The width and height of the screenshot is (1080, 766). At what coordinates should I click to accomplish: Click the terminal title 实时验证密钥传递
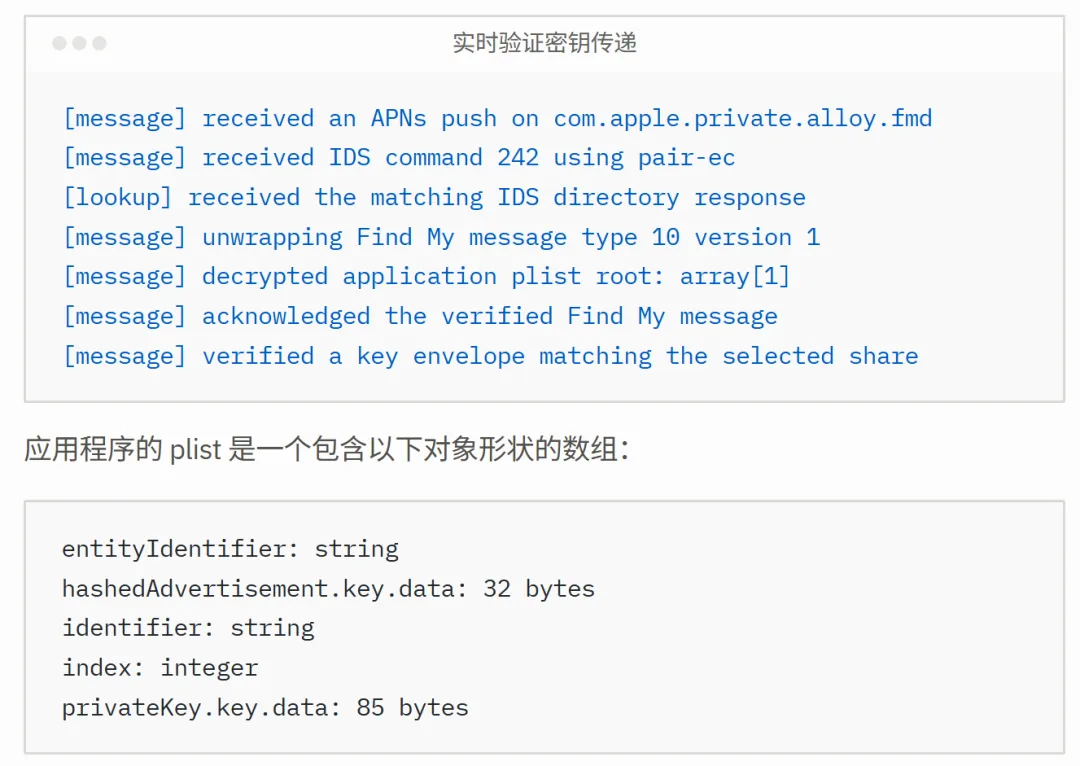[x=544, y=43]
